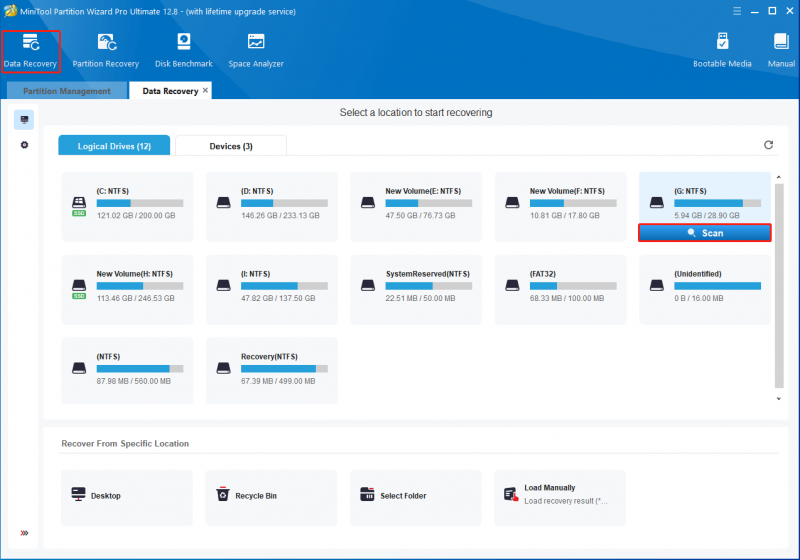Switch to the Devices (3) tab

(231, 146)
